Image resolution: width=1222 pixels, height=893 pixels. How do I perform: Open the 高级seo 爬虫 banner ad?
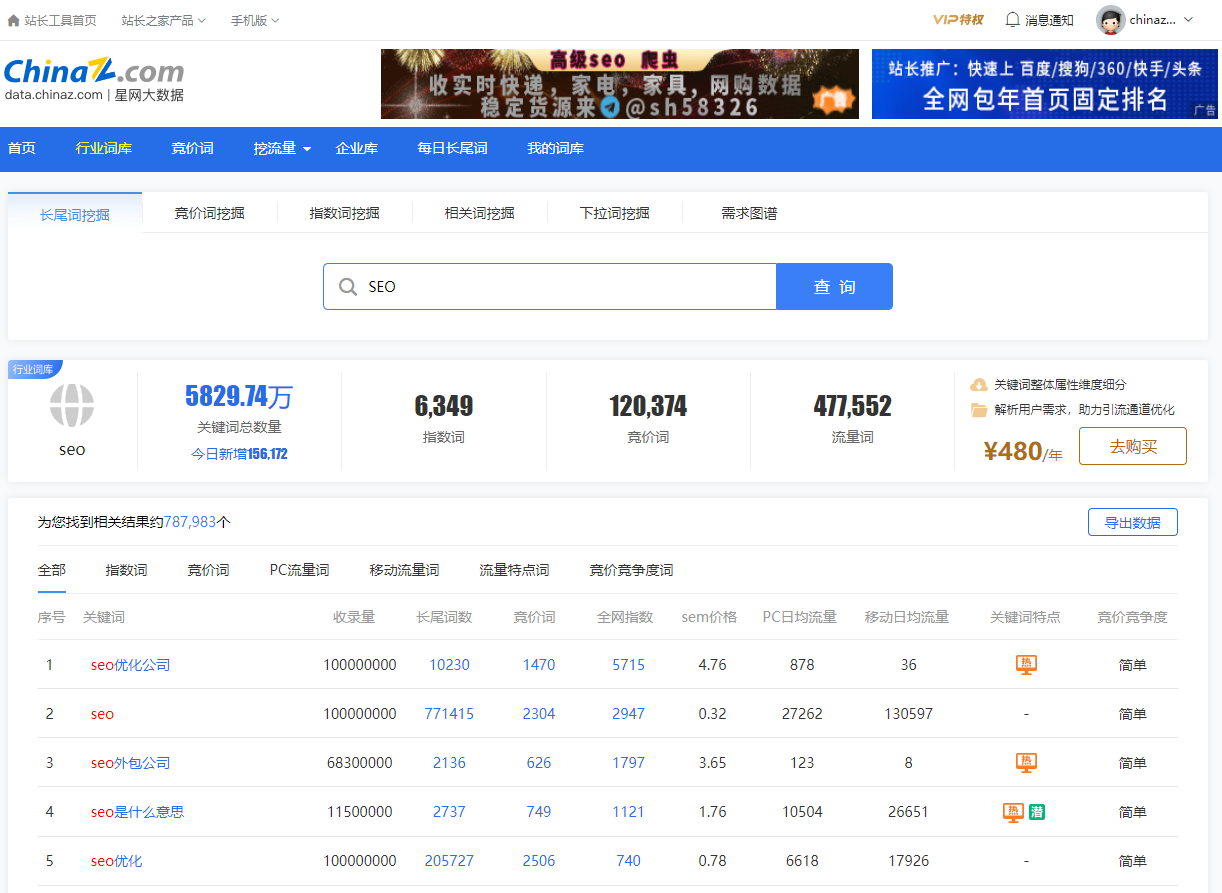tap(620, 84)
